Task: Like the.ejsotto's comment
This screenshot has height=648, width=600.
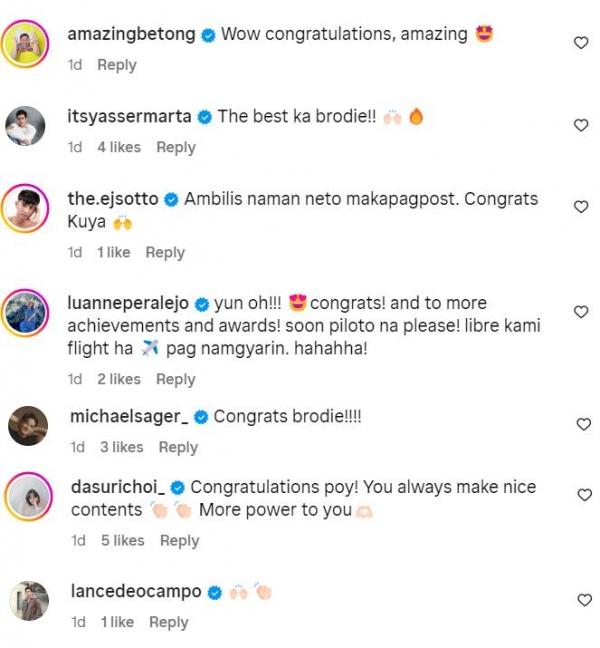Action: 581,207
